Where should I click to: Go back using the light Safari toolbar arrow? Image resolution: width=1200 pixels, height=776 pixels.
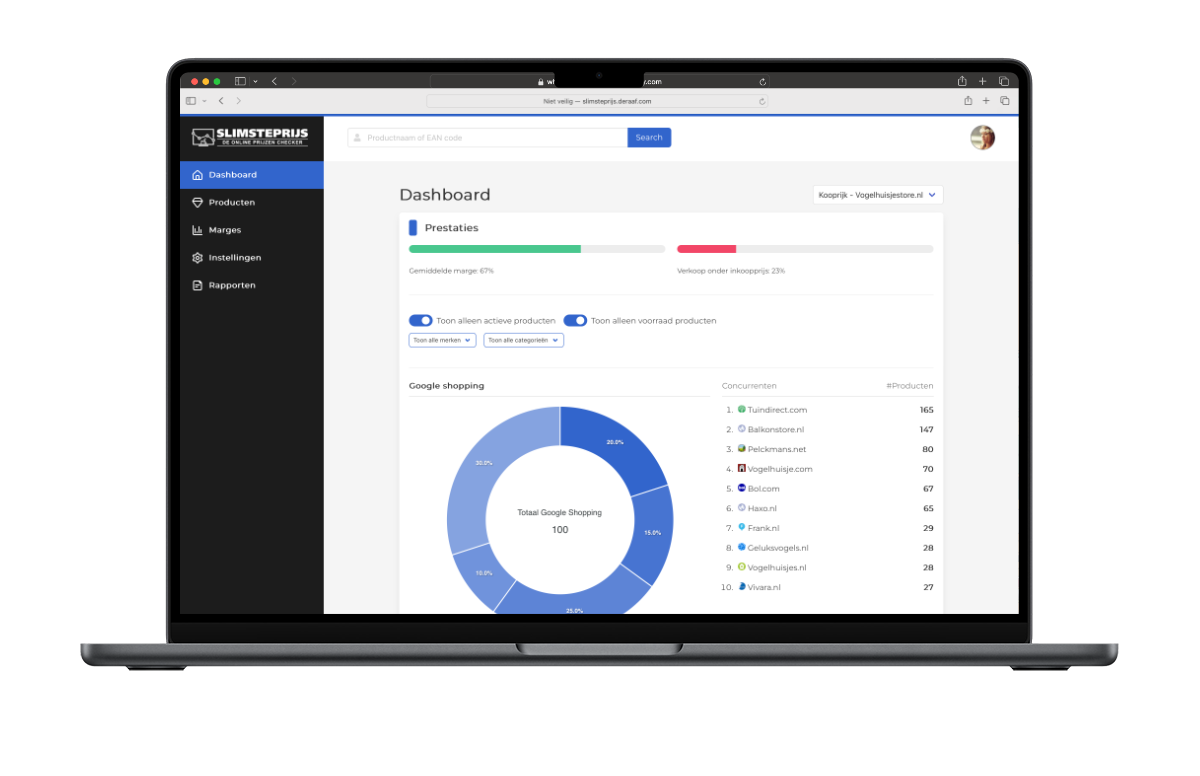(x=221, y=101)
